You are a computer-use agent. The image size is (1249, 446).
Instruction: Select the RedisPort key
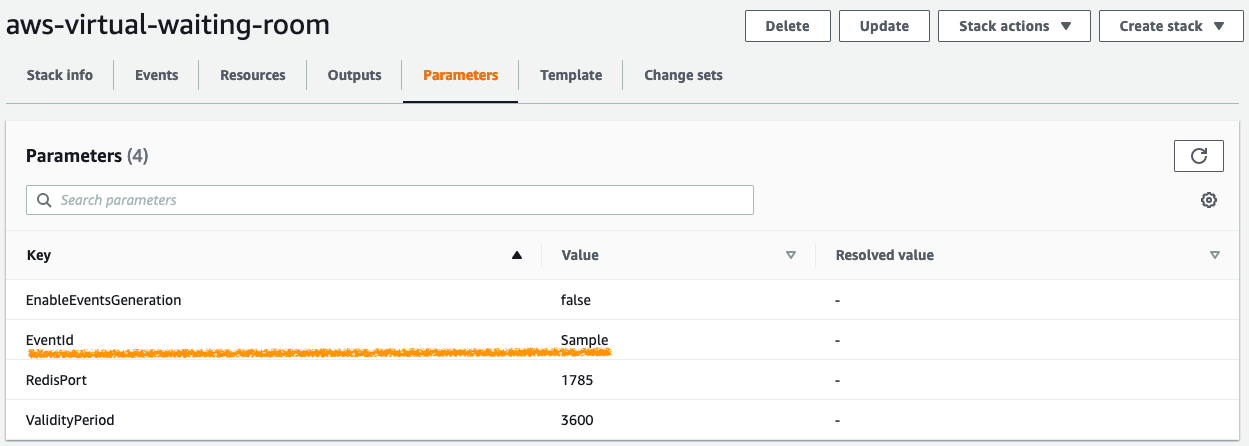[x=58, y=380]
